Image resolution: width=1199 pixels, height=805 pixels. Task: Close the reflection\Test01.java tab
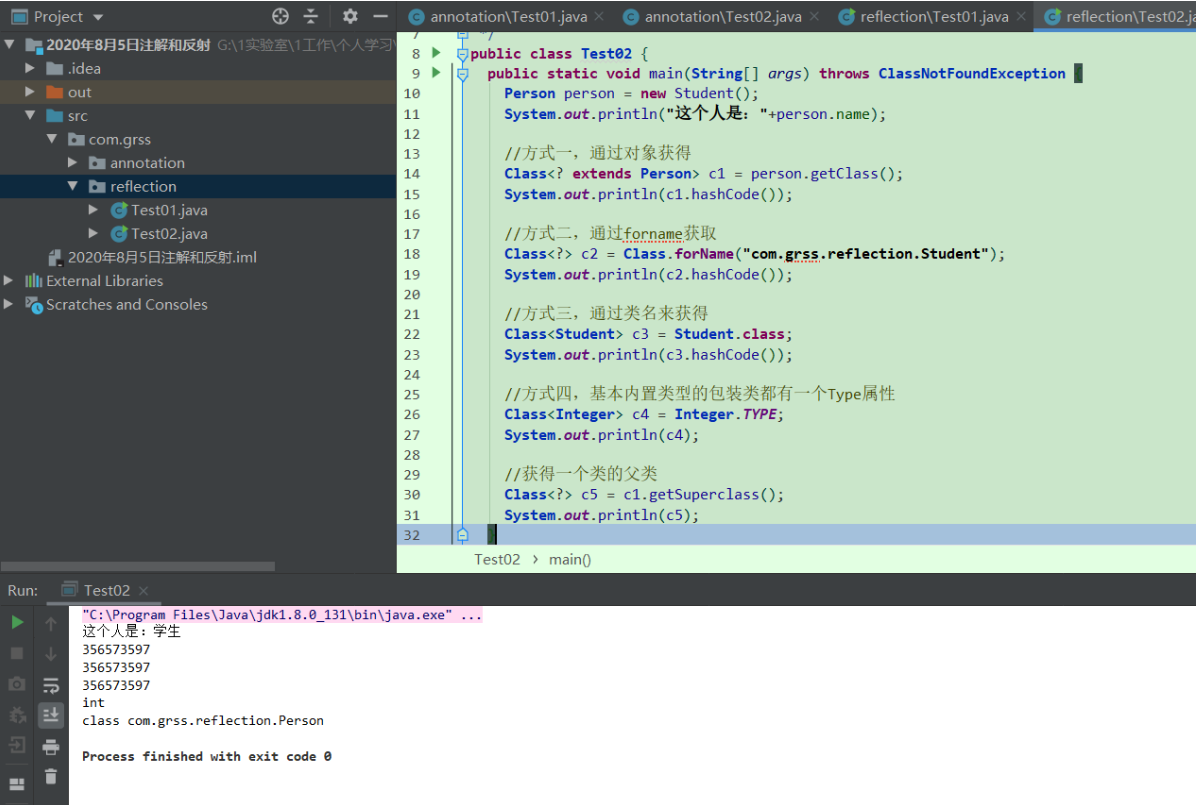click(1021, 17)
